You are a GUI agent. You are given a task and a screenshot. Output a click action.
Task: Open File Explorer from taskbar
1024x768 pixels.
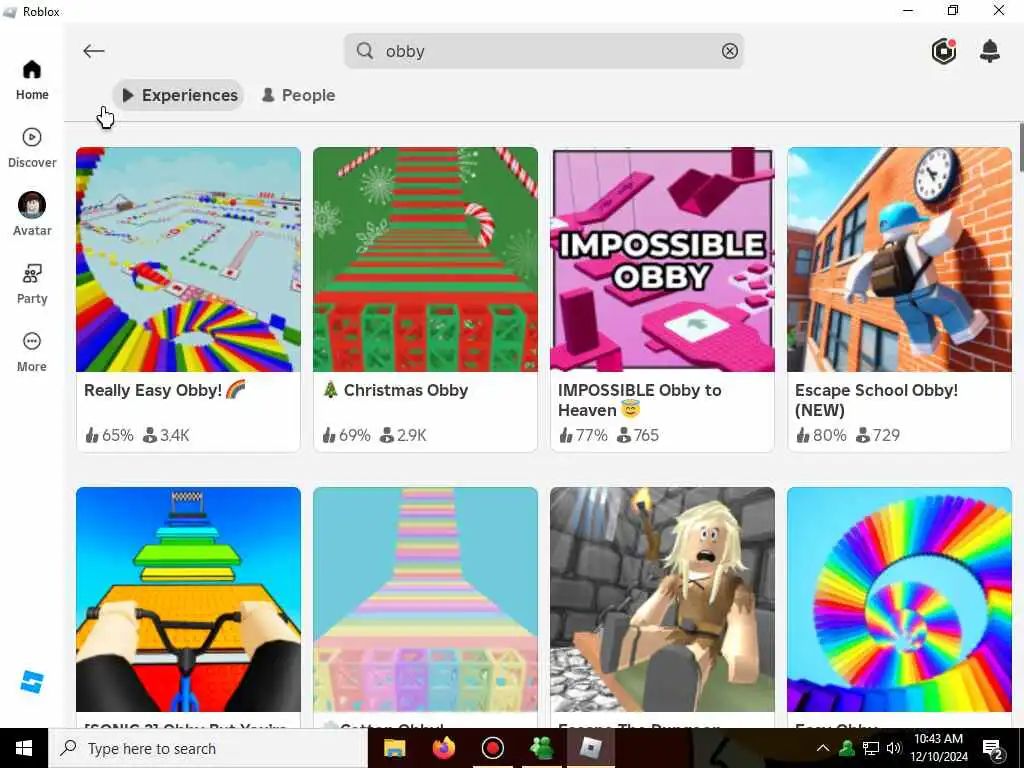[x=394, y=748]
